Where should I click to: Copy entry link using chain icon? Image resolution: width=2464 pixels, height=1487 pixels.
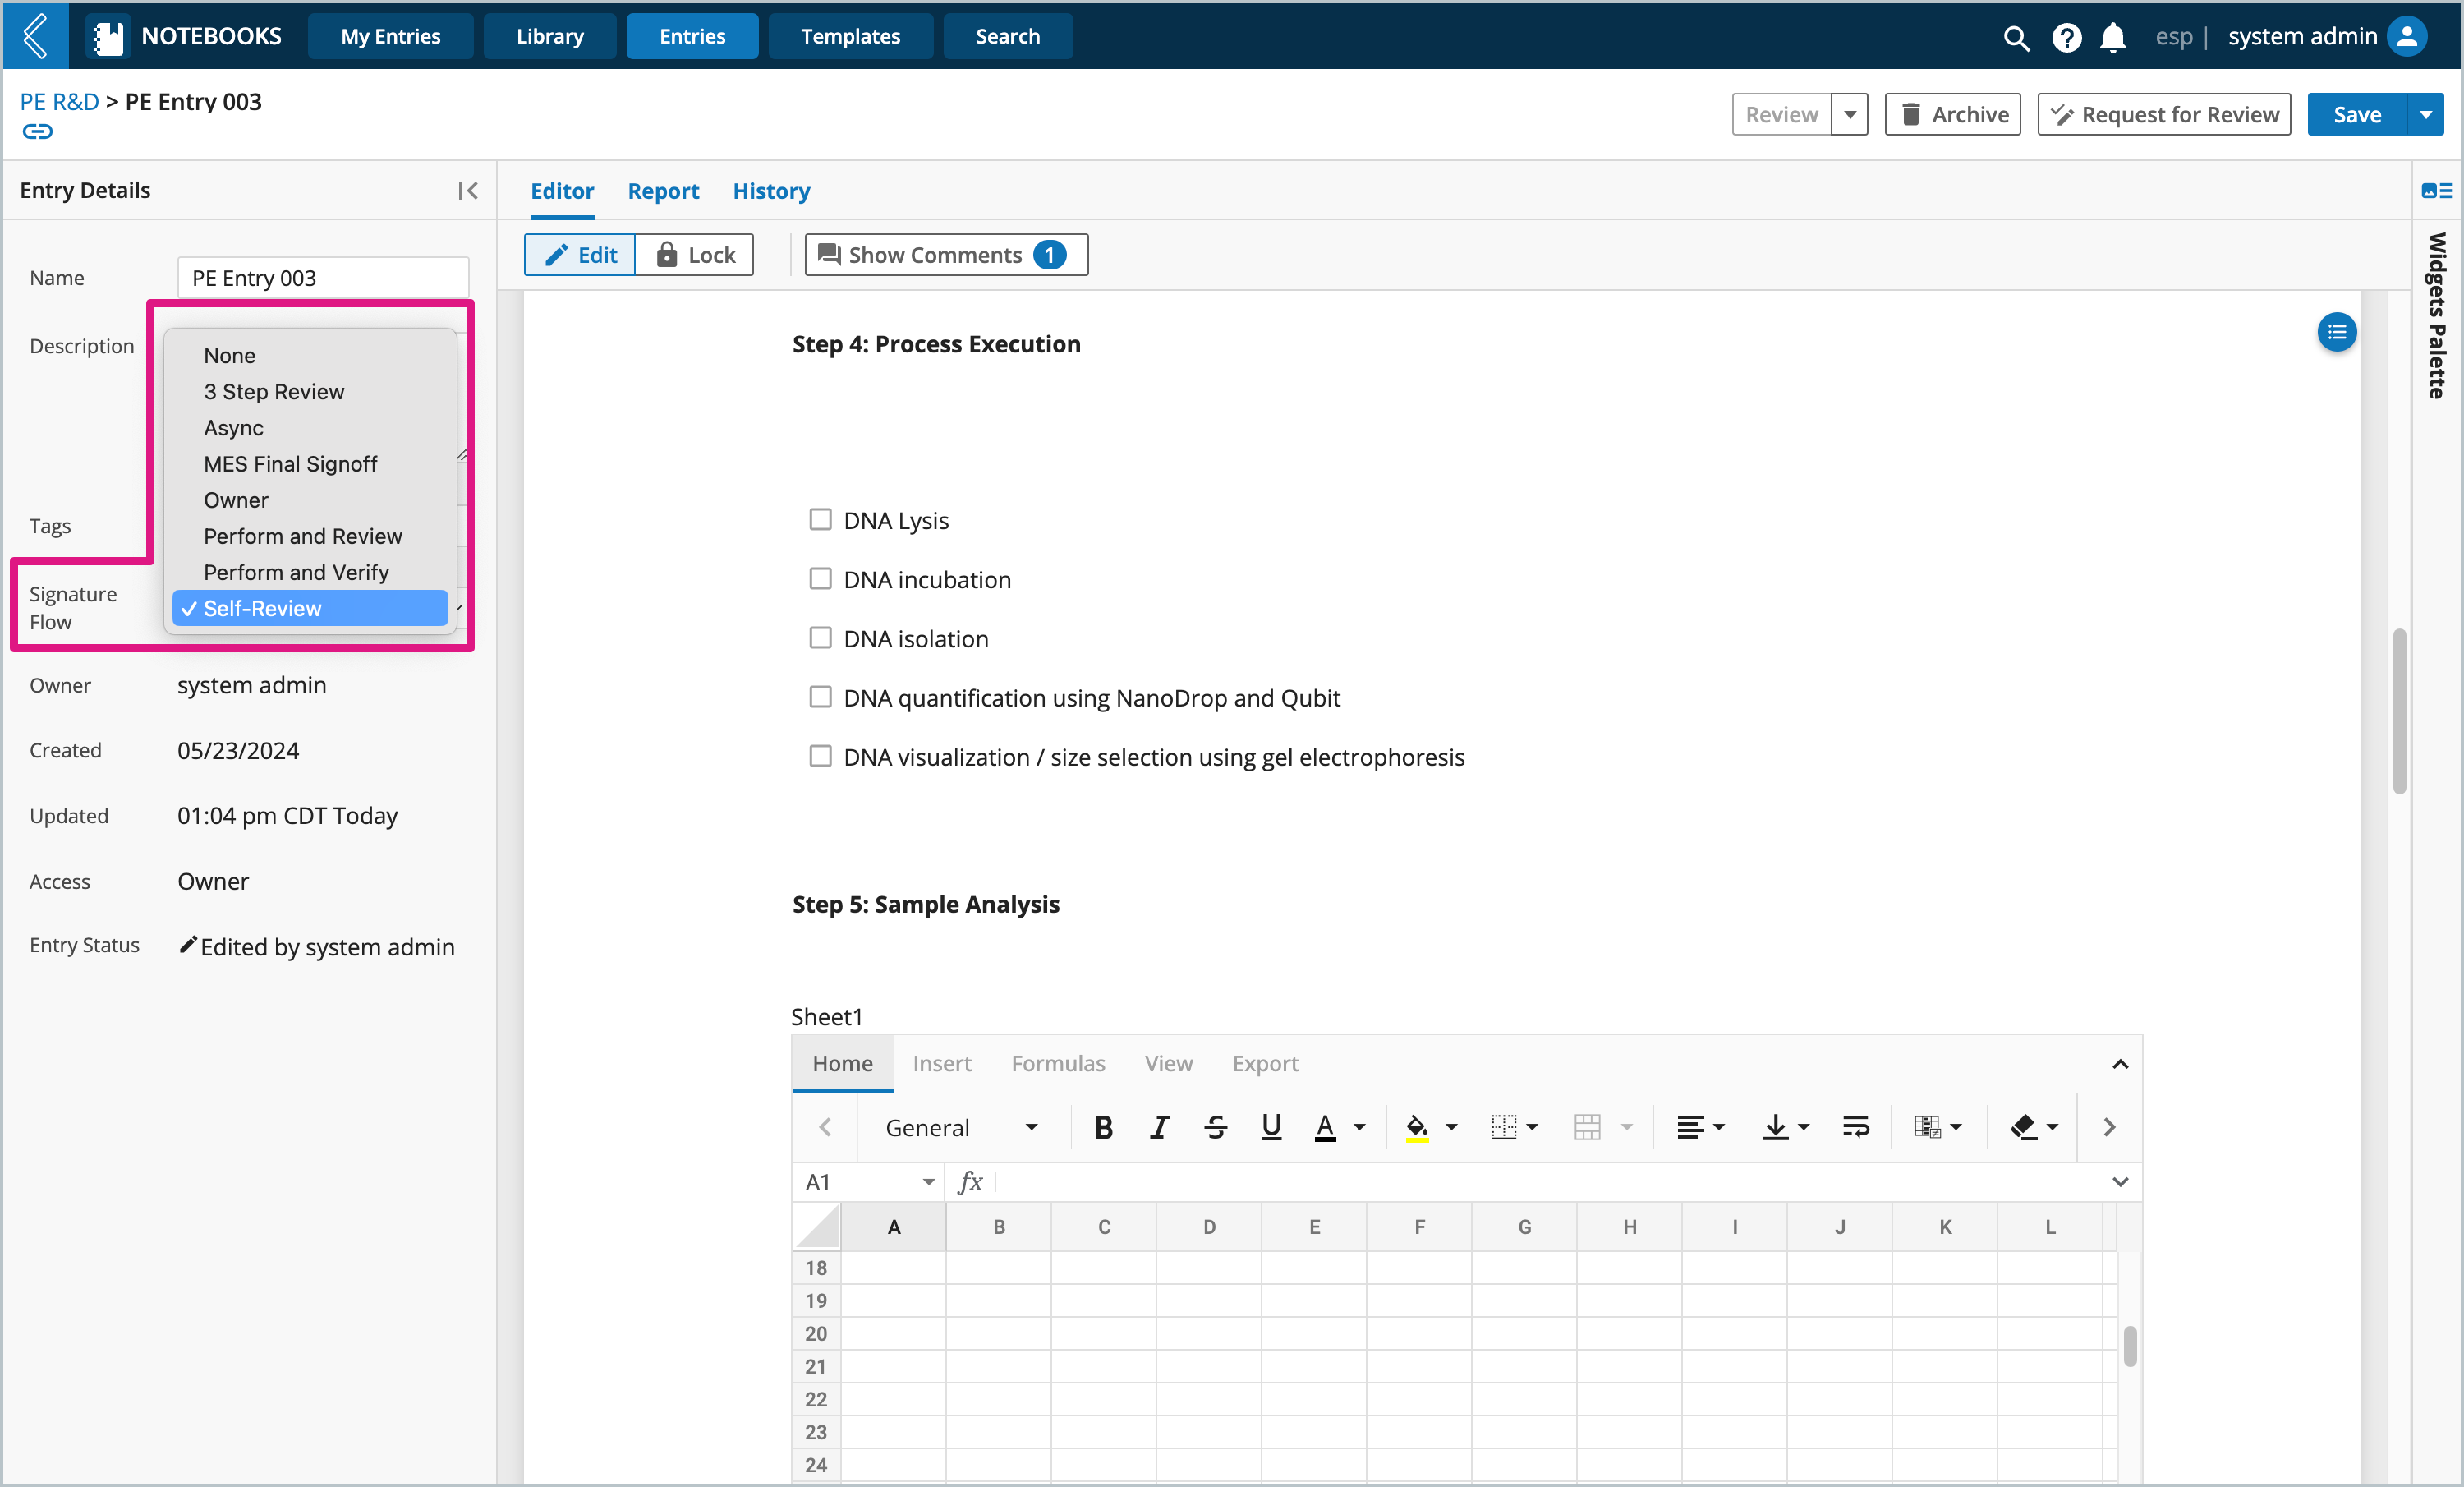tap(37, 131)
